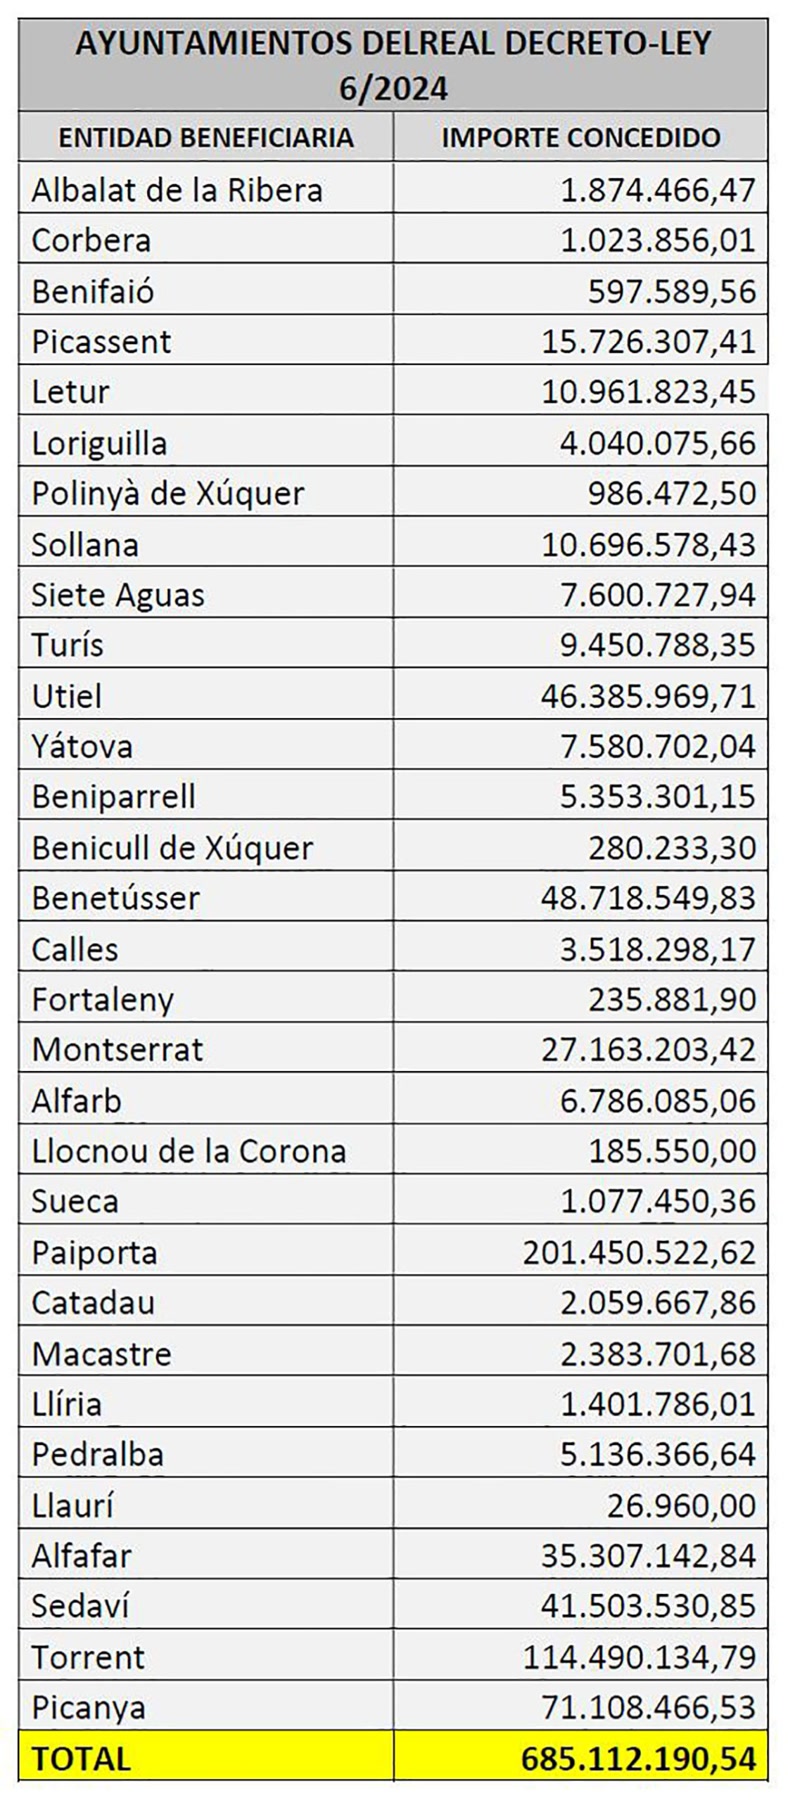The height and width of the screenshot is (1800, 788).
Task: Select the Picassent entity cell
Action: click(x=206, y=340)
